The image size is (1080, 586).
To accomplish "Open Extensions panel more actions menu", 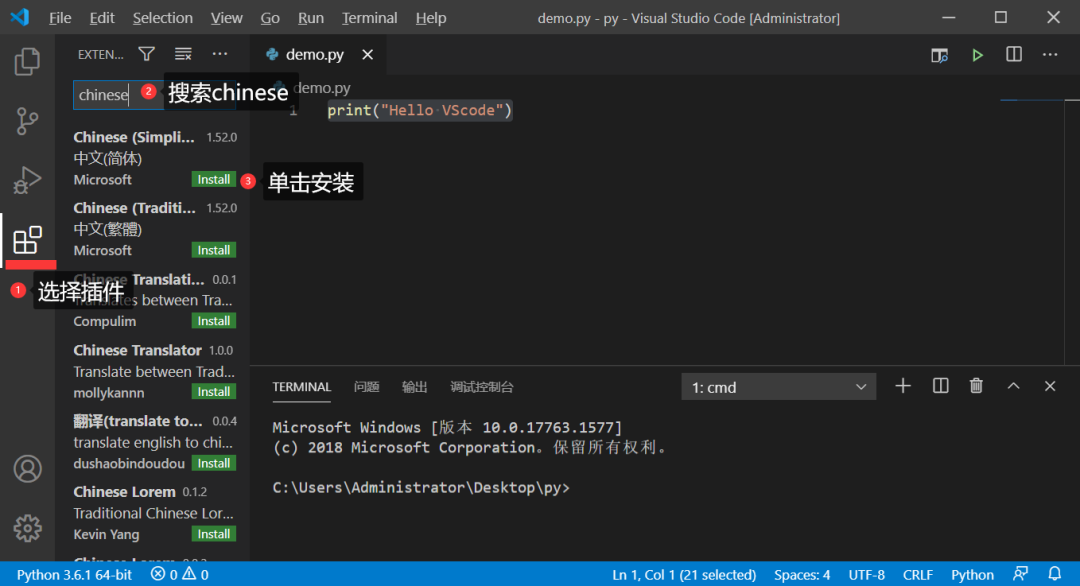I will pyautogui.click(x=220, y=54).
